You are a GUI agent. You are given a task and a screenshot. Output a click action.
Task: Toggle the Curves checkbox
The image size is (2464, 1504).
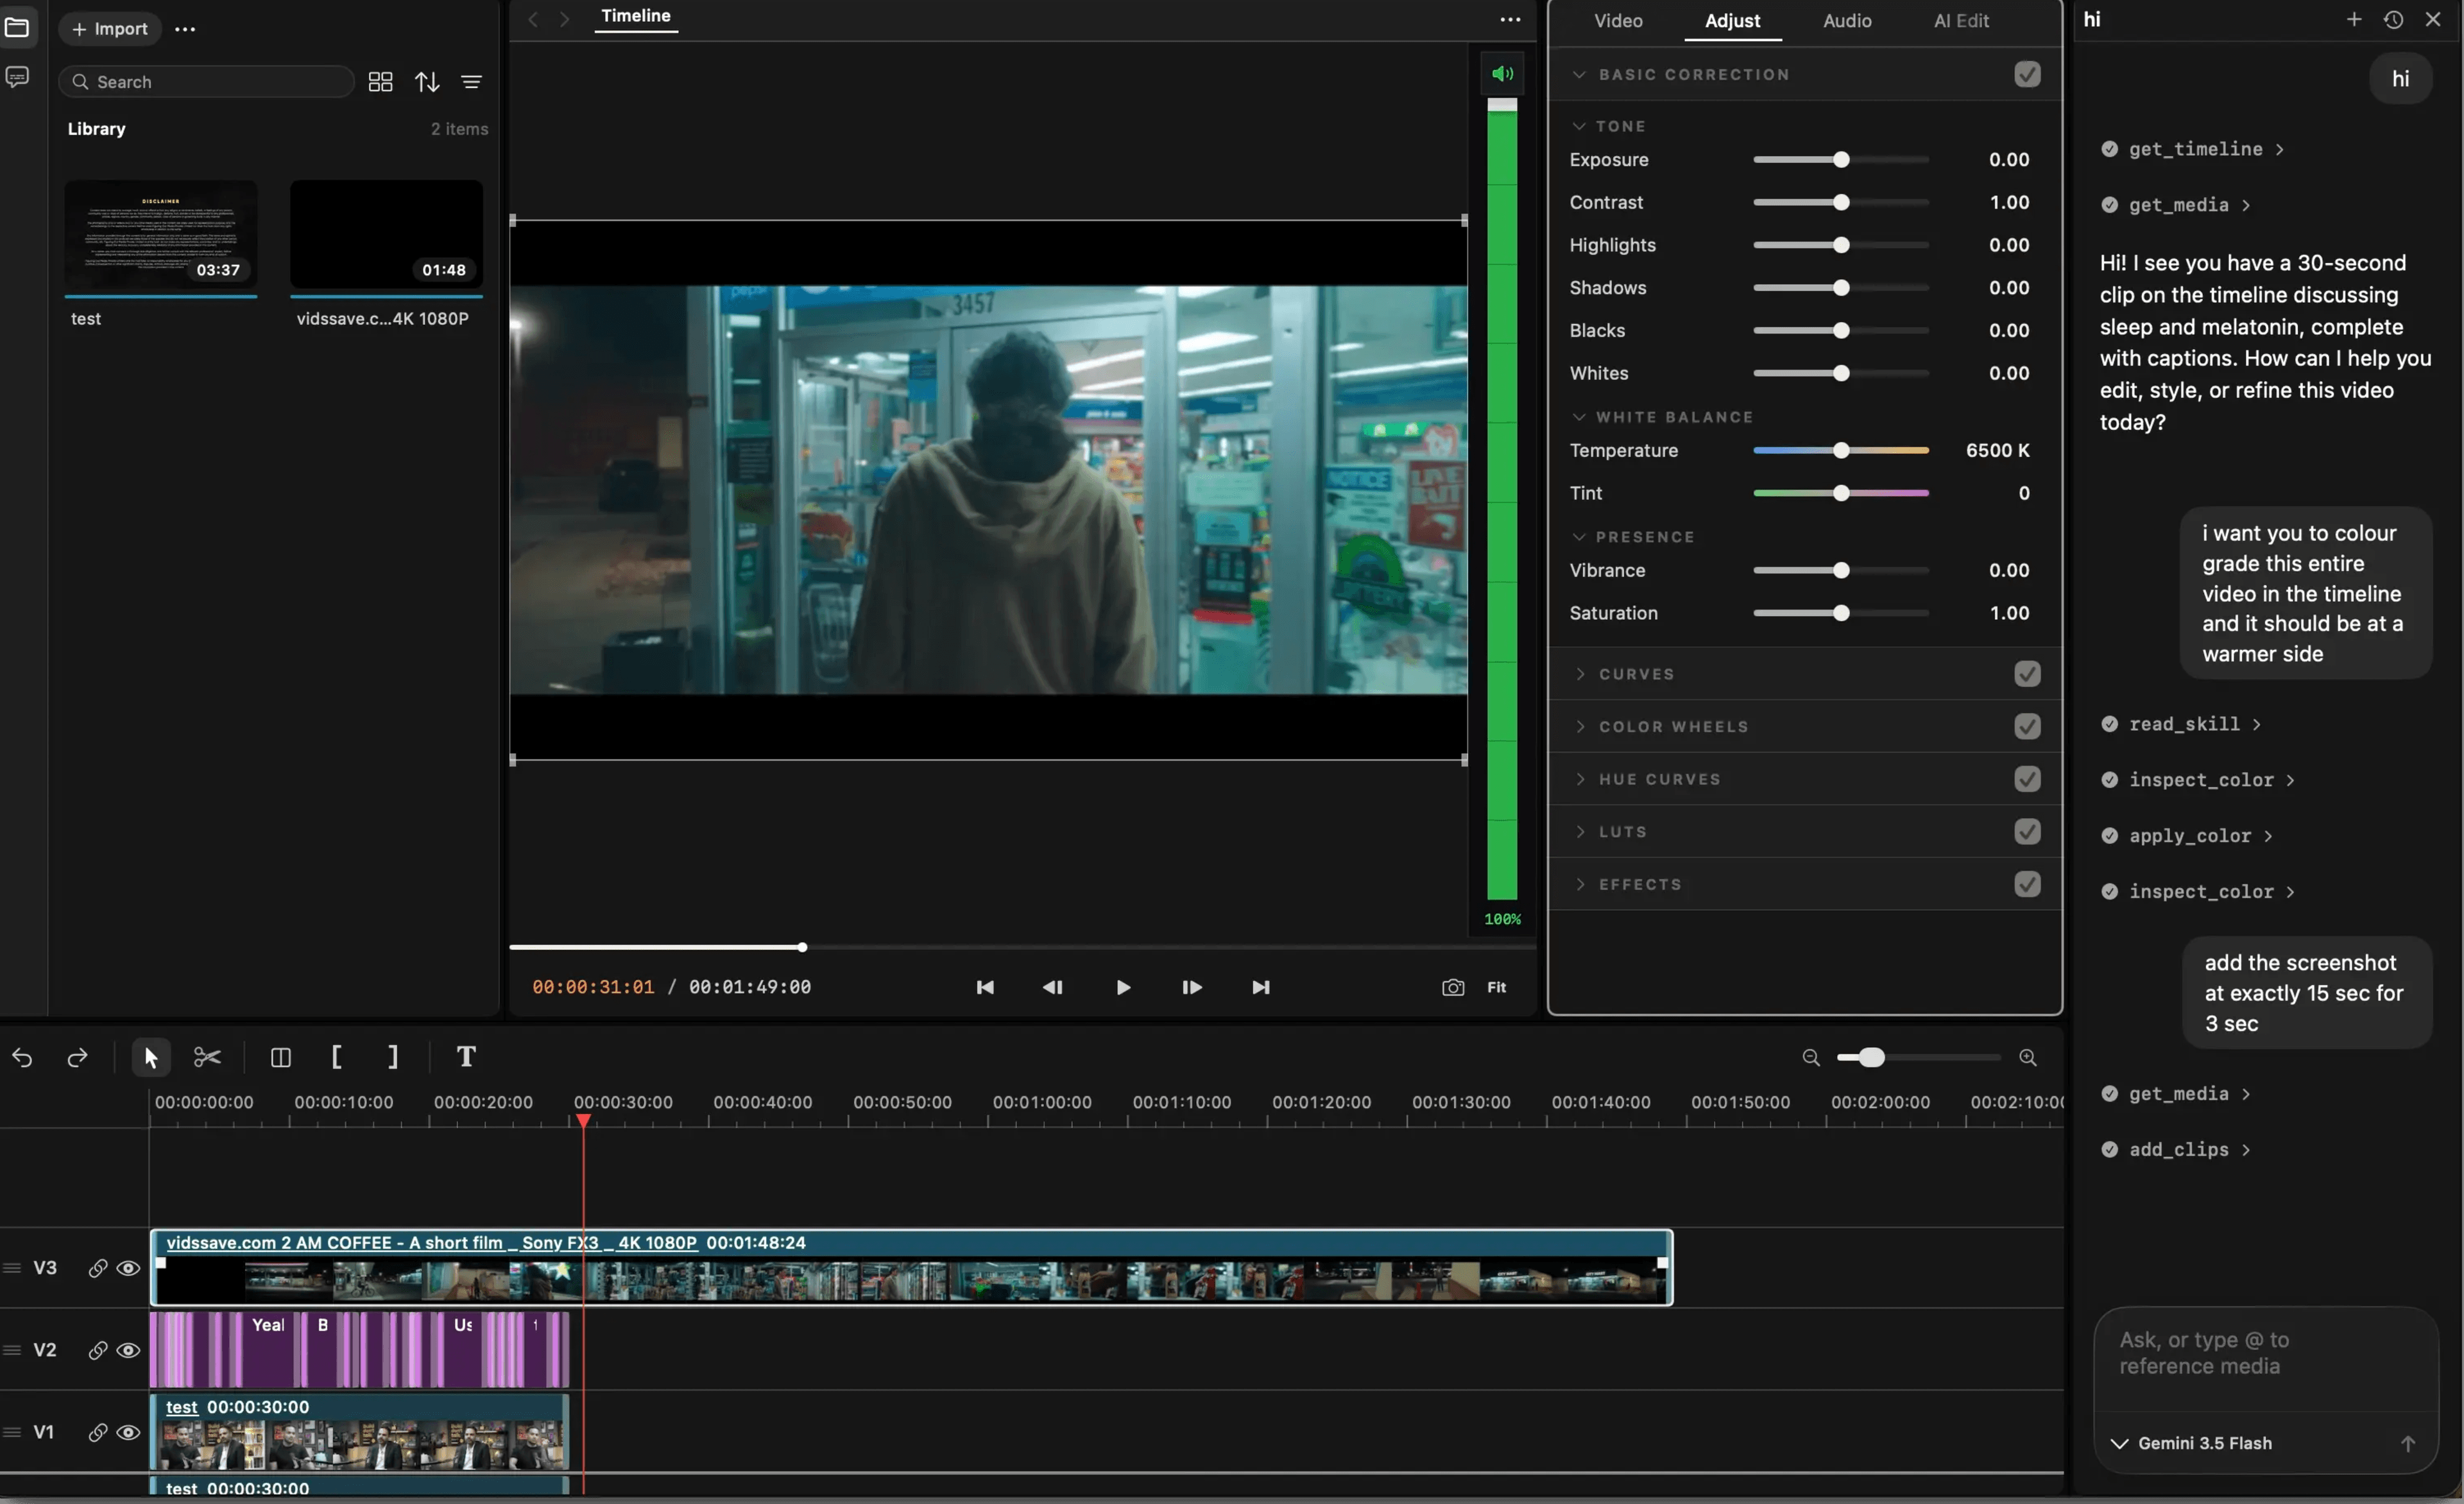click(2027, 674)
